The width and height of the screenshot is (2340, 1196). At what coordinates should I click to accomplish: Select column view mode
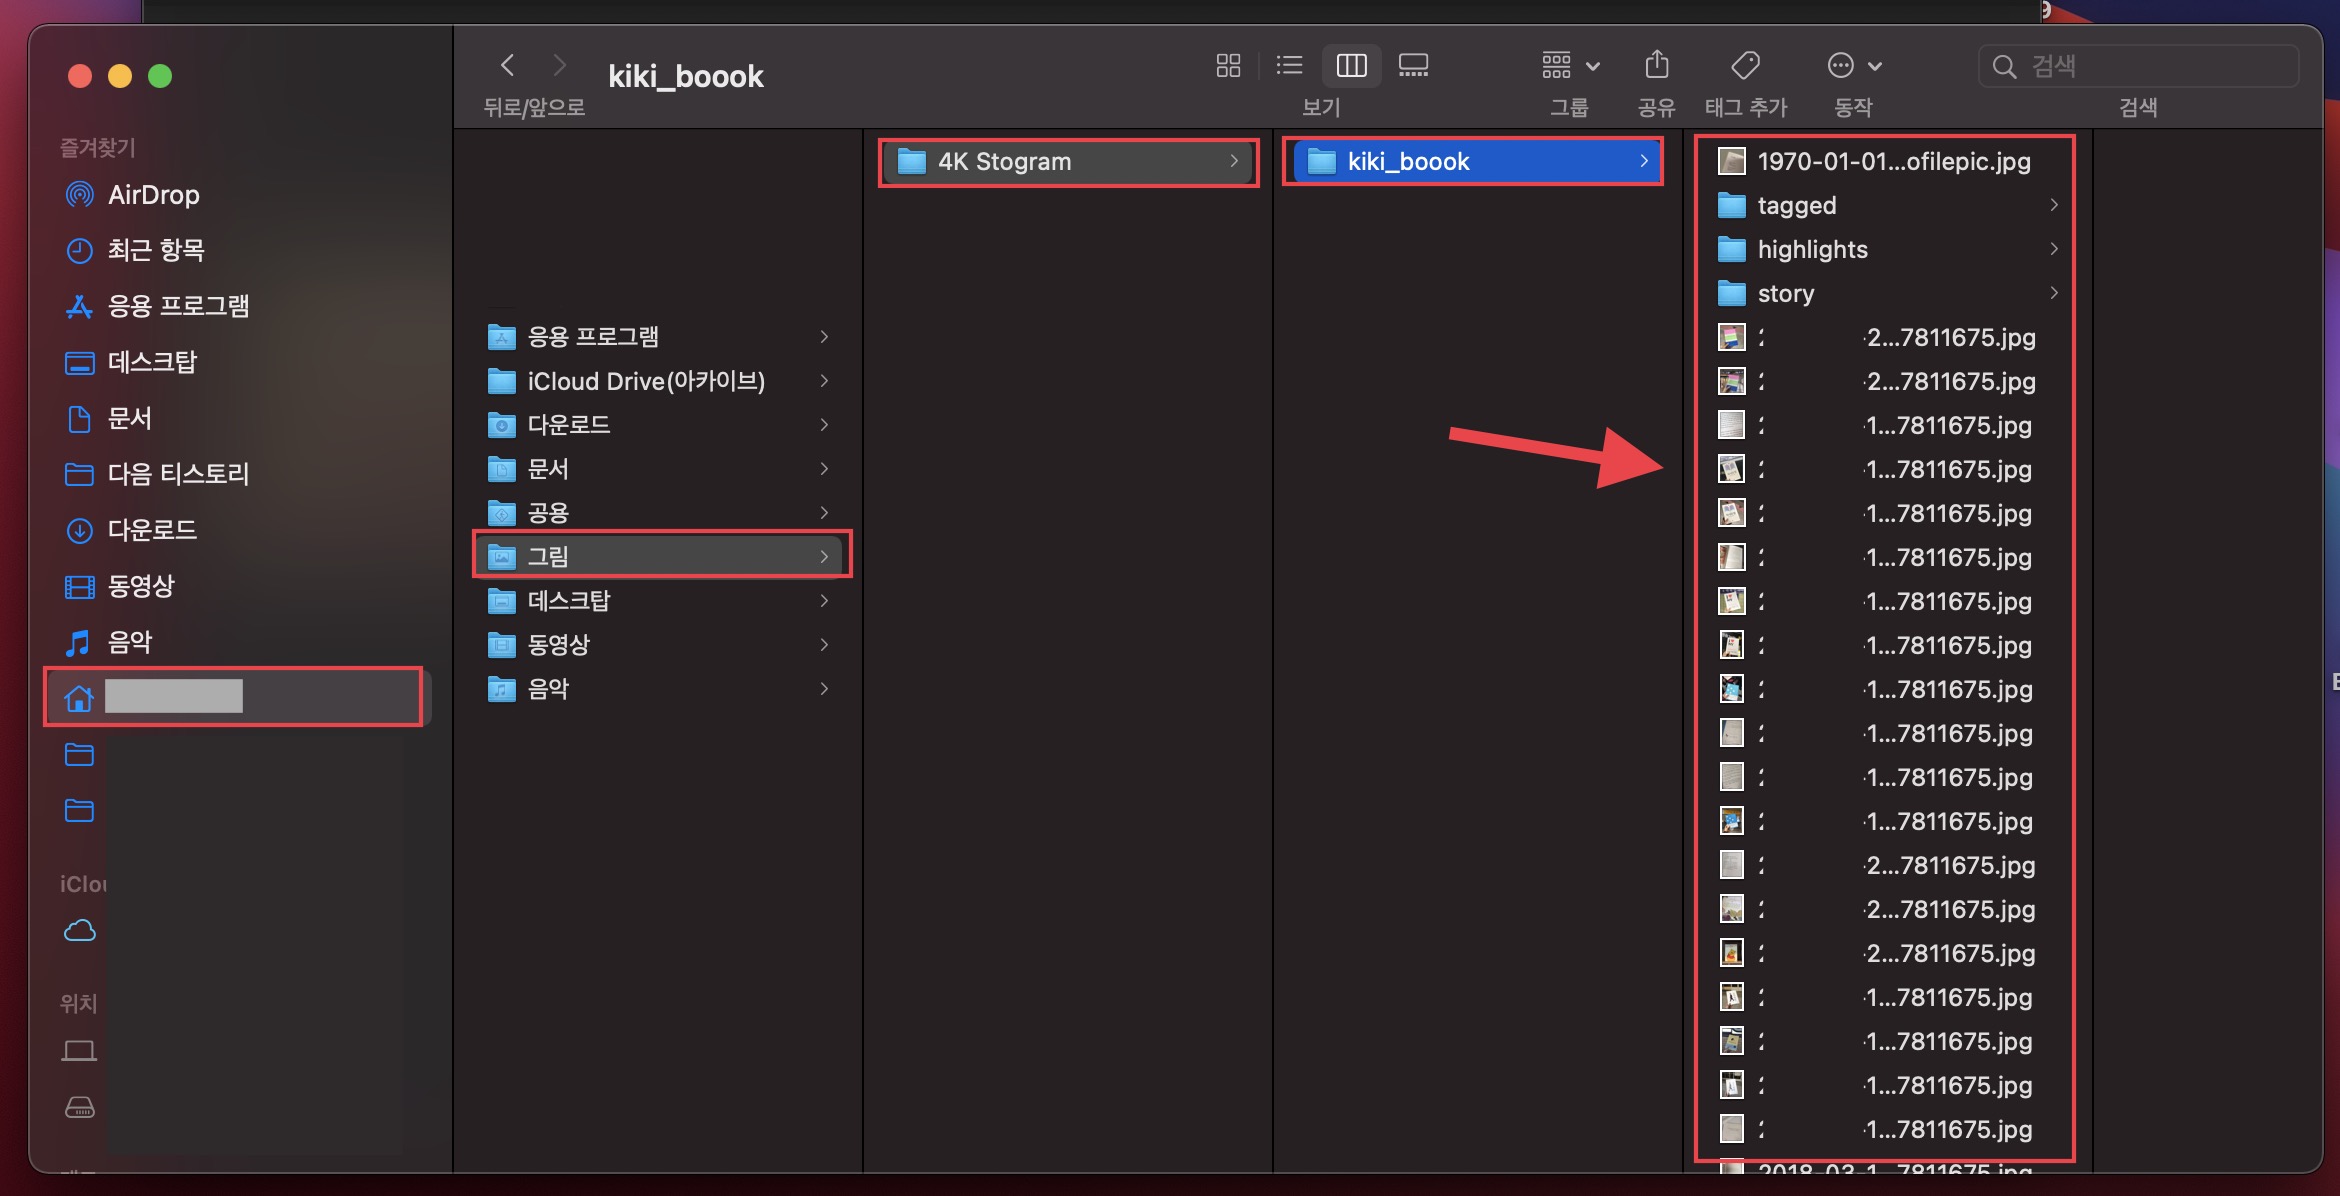1351,66
